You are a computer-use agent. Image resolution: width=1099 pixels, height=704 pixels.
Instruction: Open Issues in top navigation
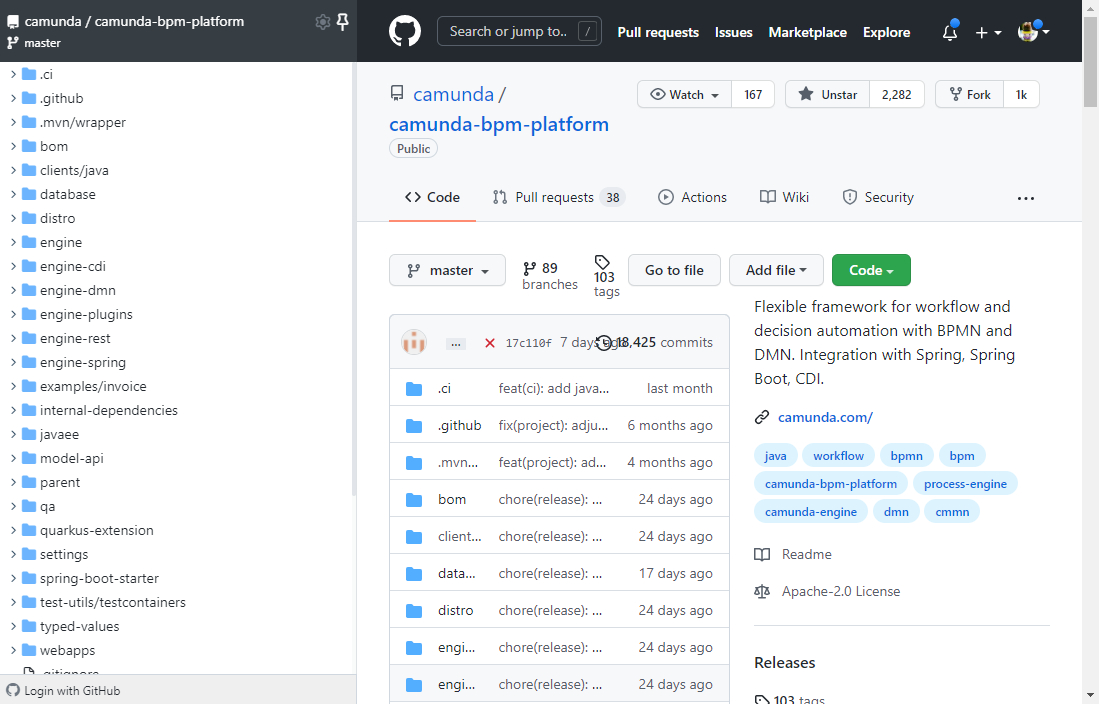point(734,32)
